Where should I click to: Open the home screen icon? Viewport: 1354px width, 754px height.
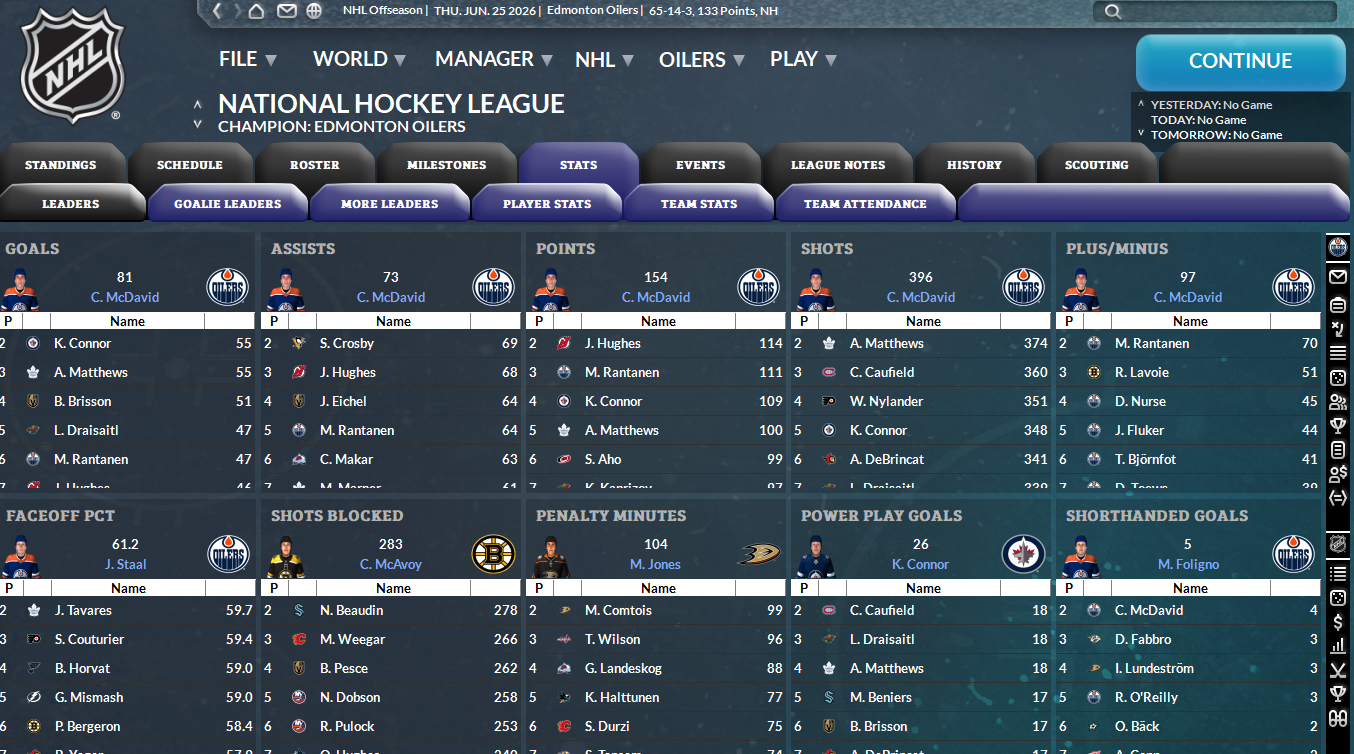click(257, 11)
